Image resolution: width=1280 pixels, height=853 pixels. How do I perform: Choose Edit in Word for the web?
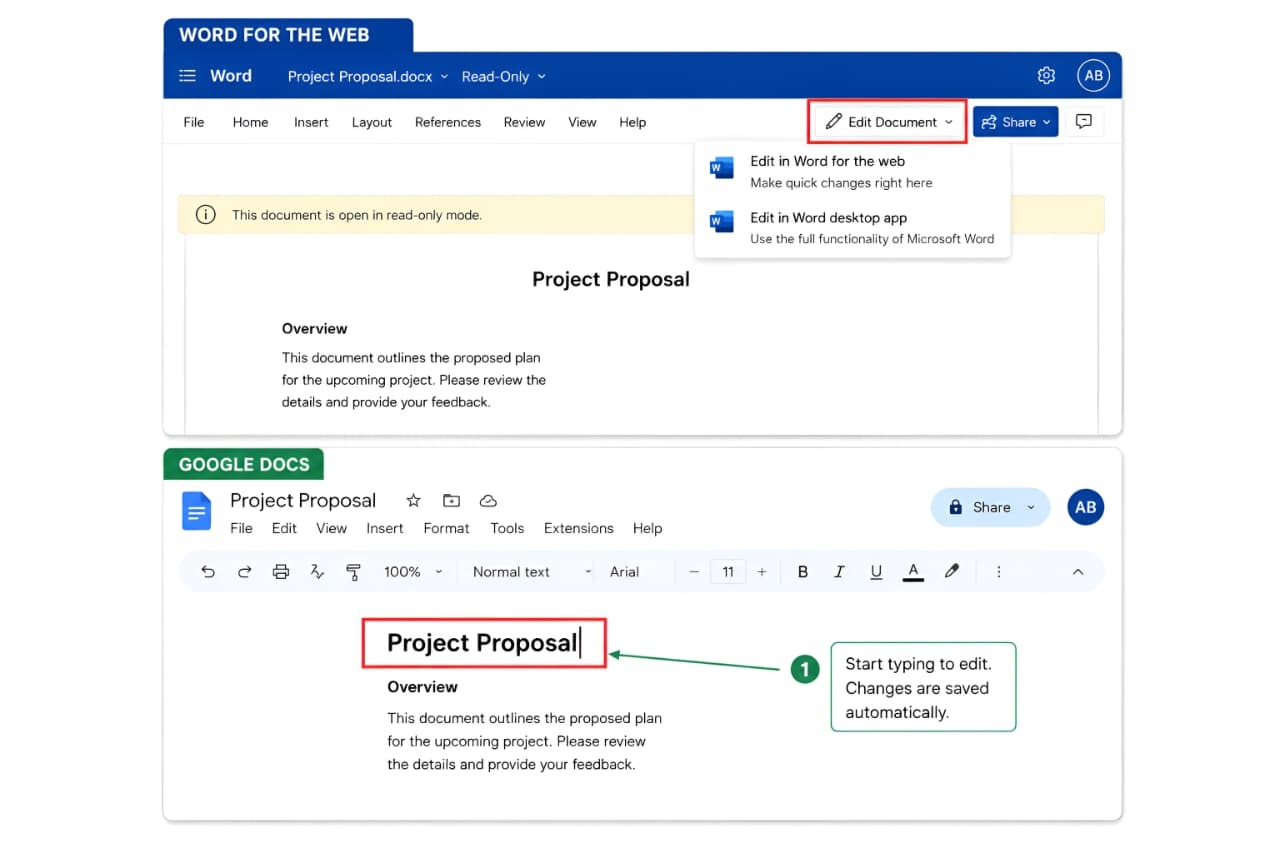pyautogui.click(x=852, y=171)
